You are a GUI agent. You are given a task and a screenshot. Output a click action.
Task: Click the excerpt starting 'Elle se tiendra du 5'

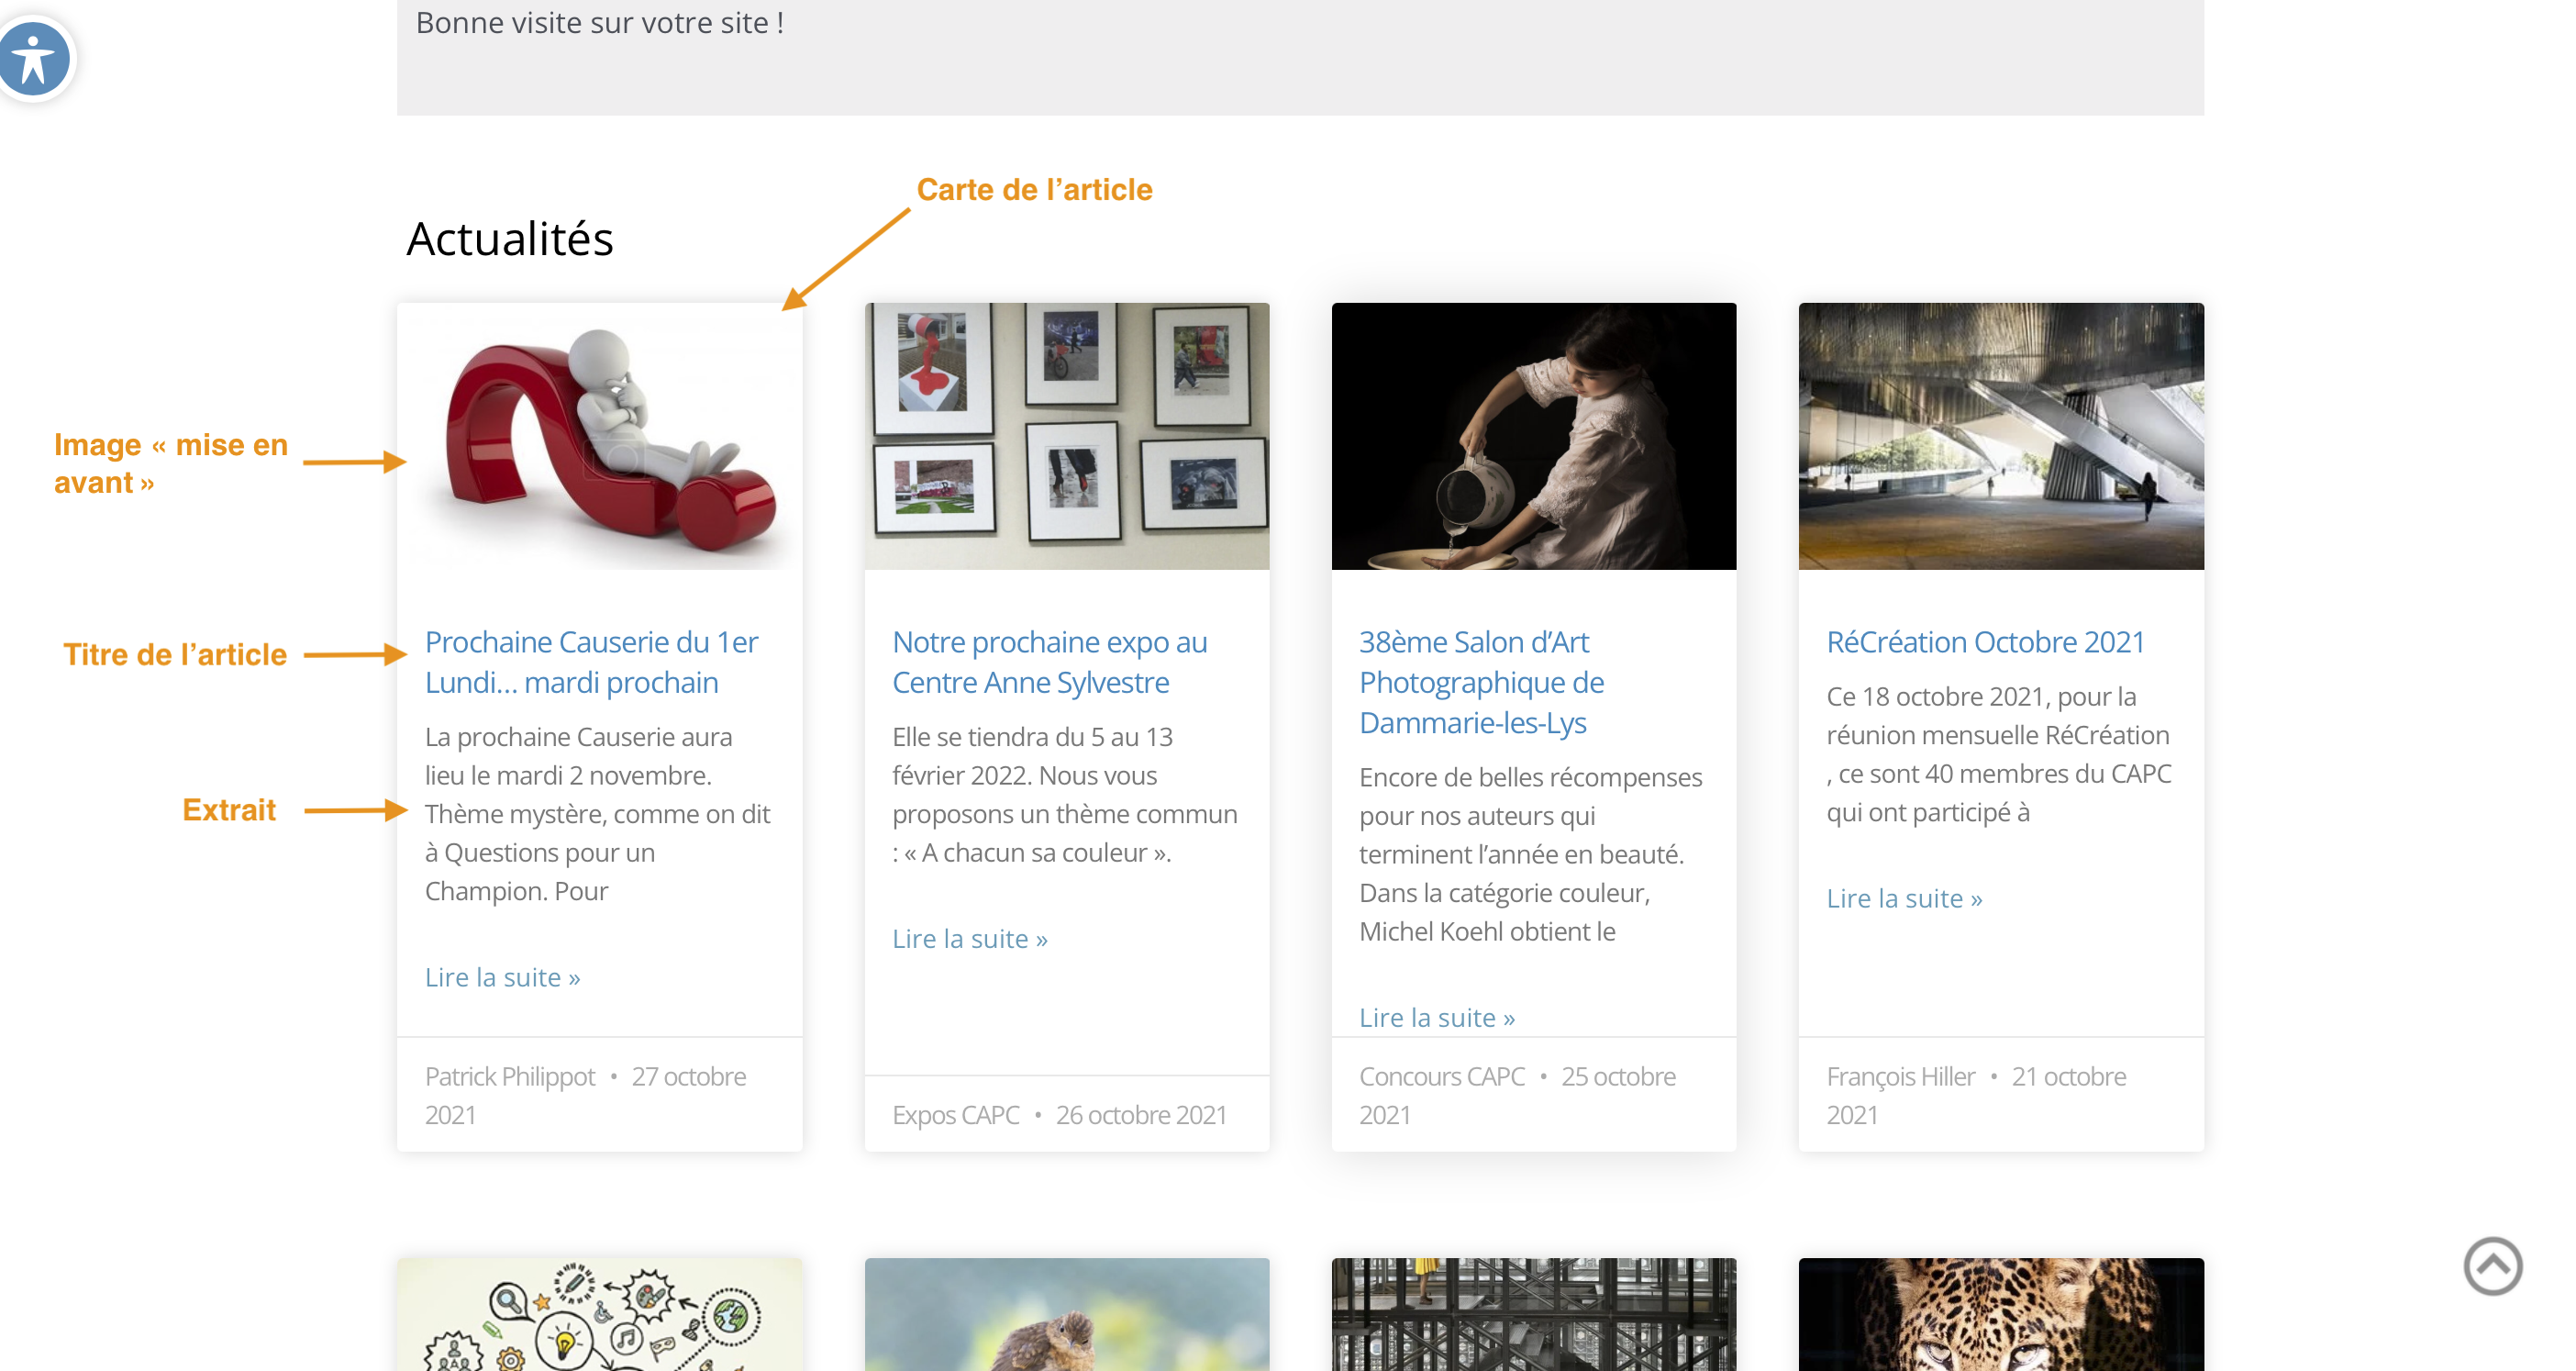[1064, 795]
